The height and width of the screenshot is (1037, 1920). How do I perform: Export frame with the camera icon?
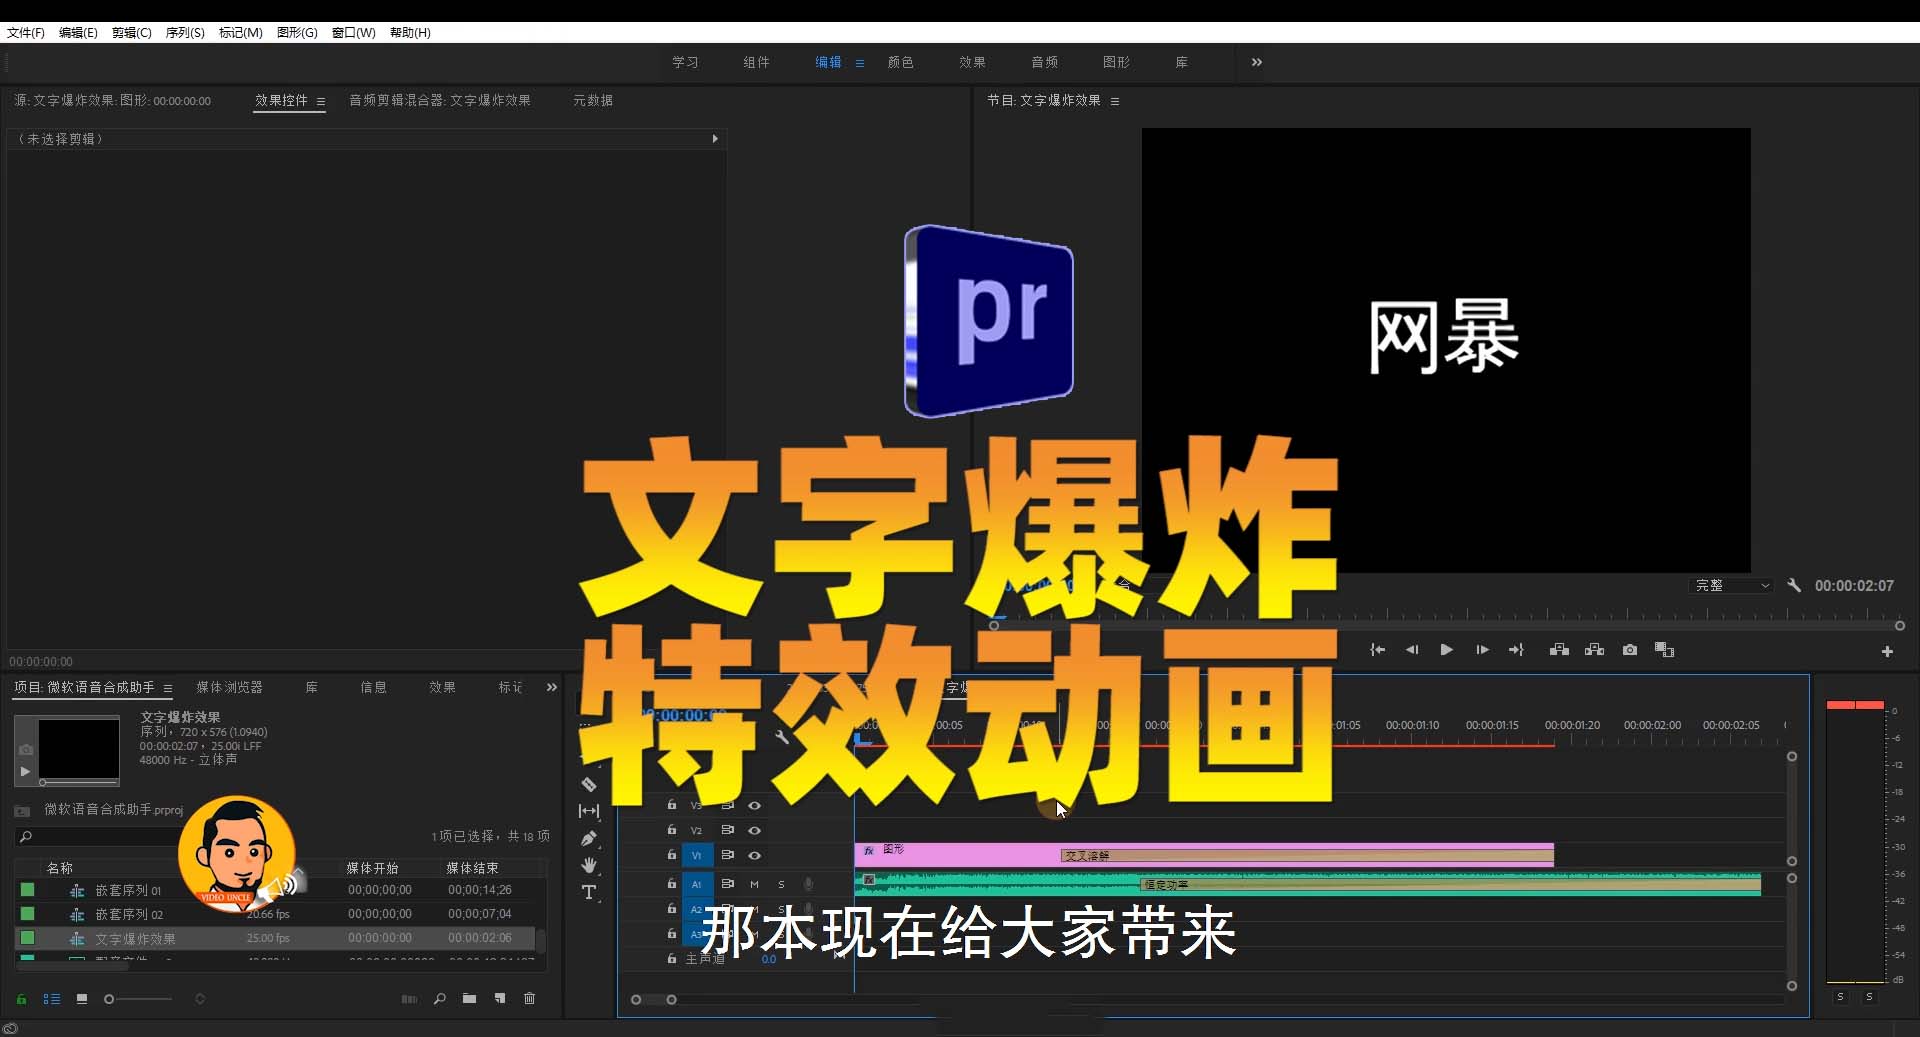point(1630,650)
